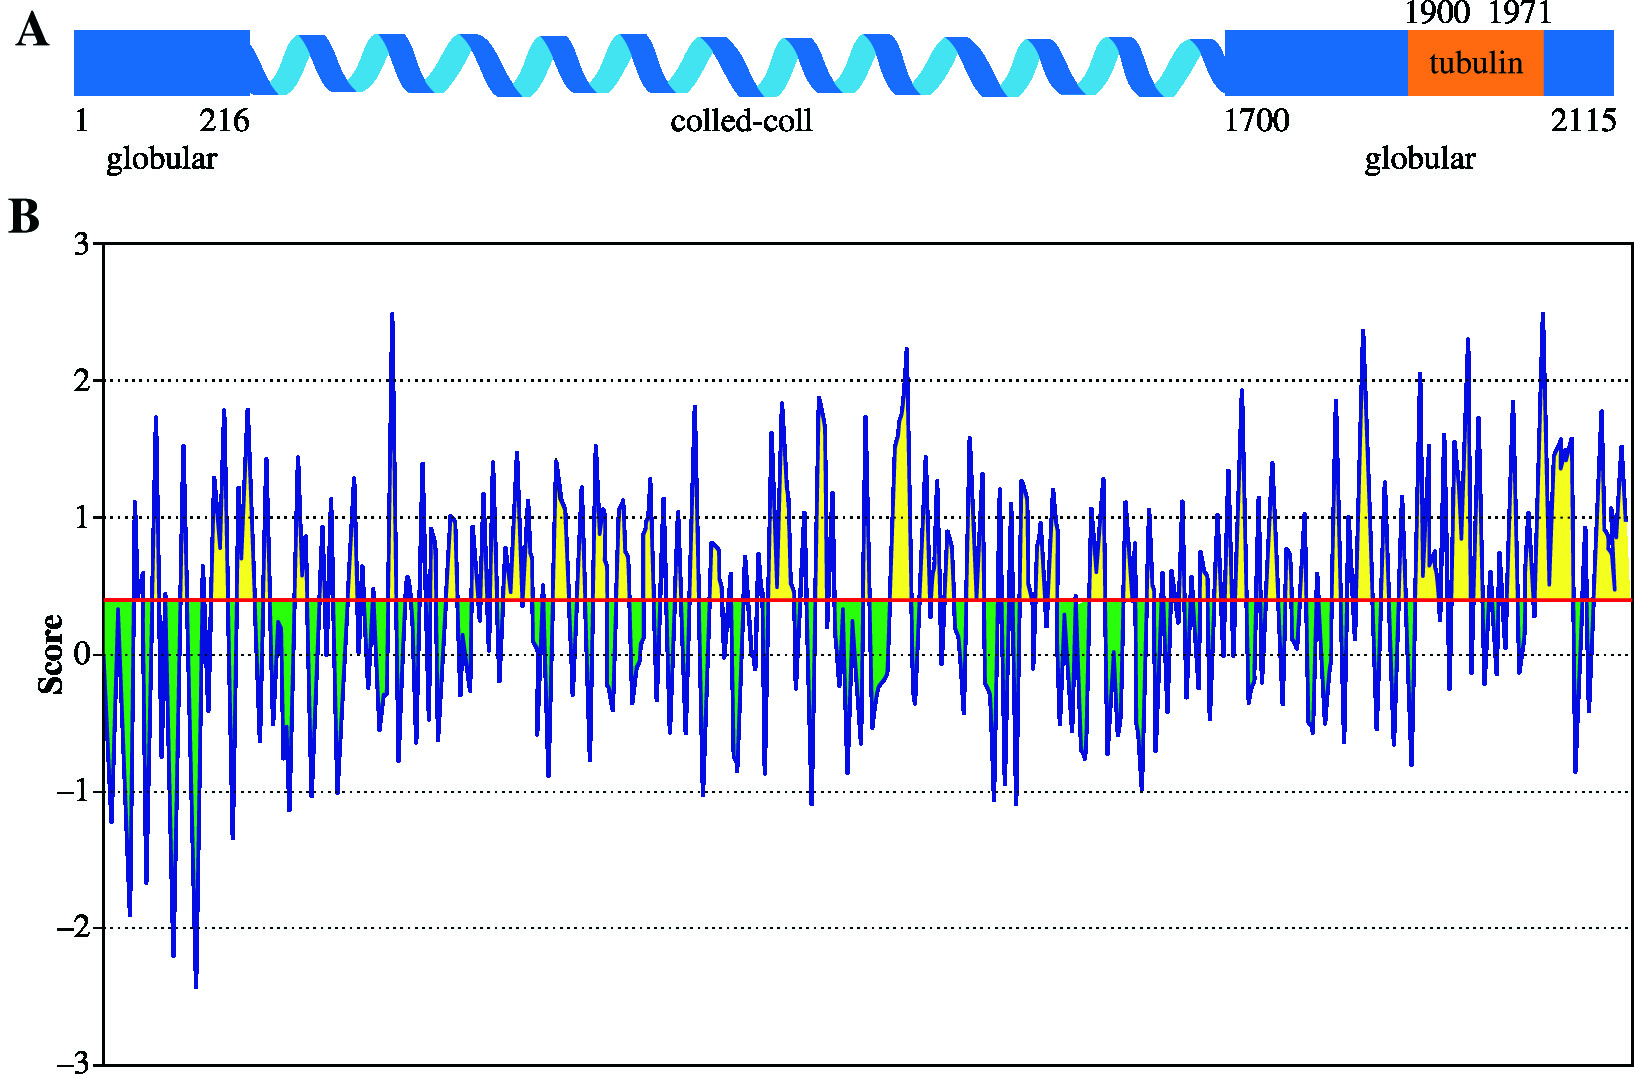Click the panel A label

[32, 30]
